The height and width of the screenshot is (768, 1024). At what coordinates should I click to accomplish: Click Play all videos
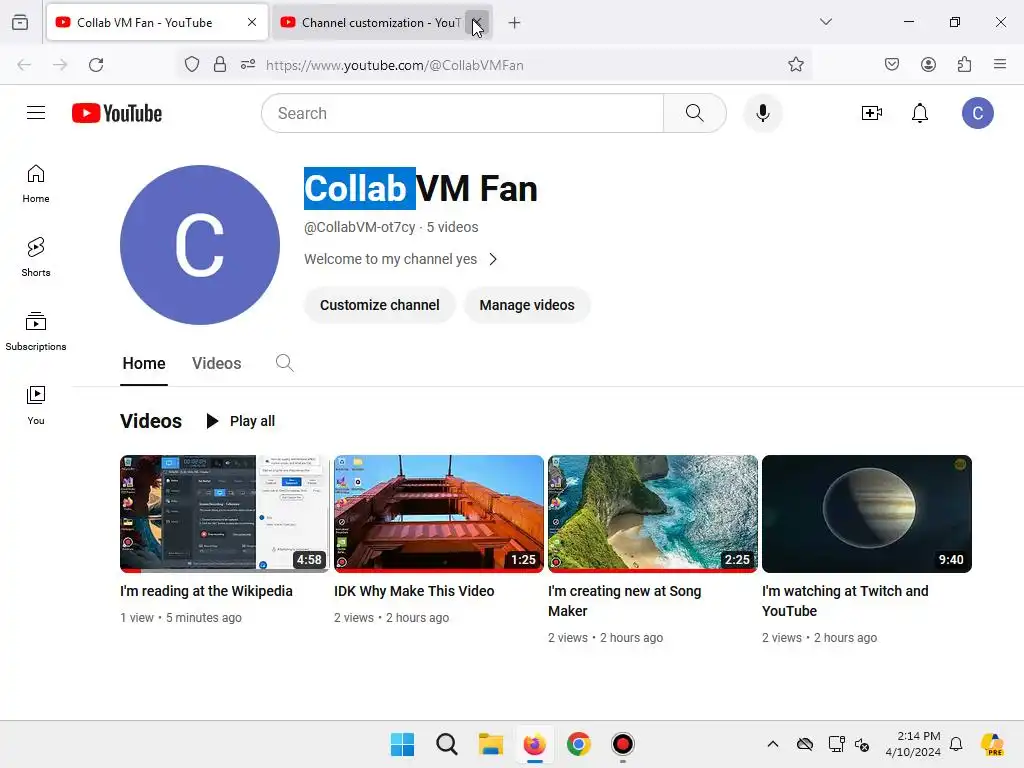[240, 421]
